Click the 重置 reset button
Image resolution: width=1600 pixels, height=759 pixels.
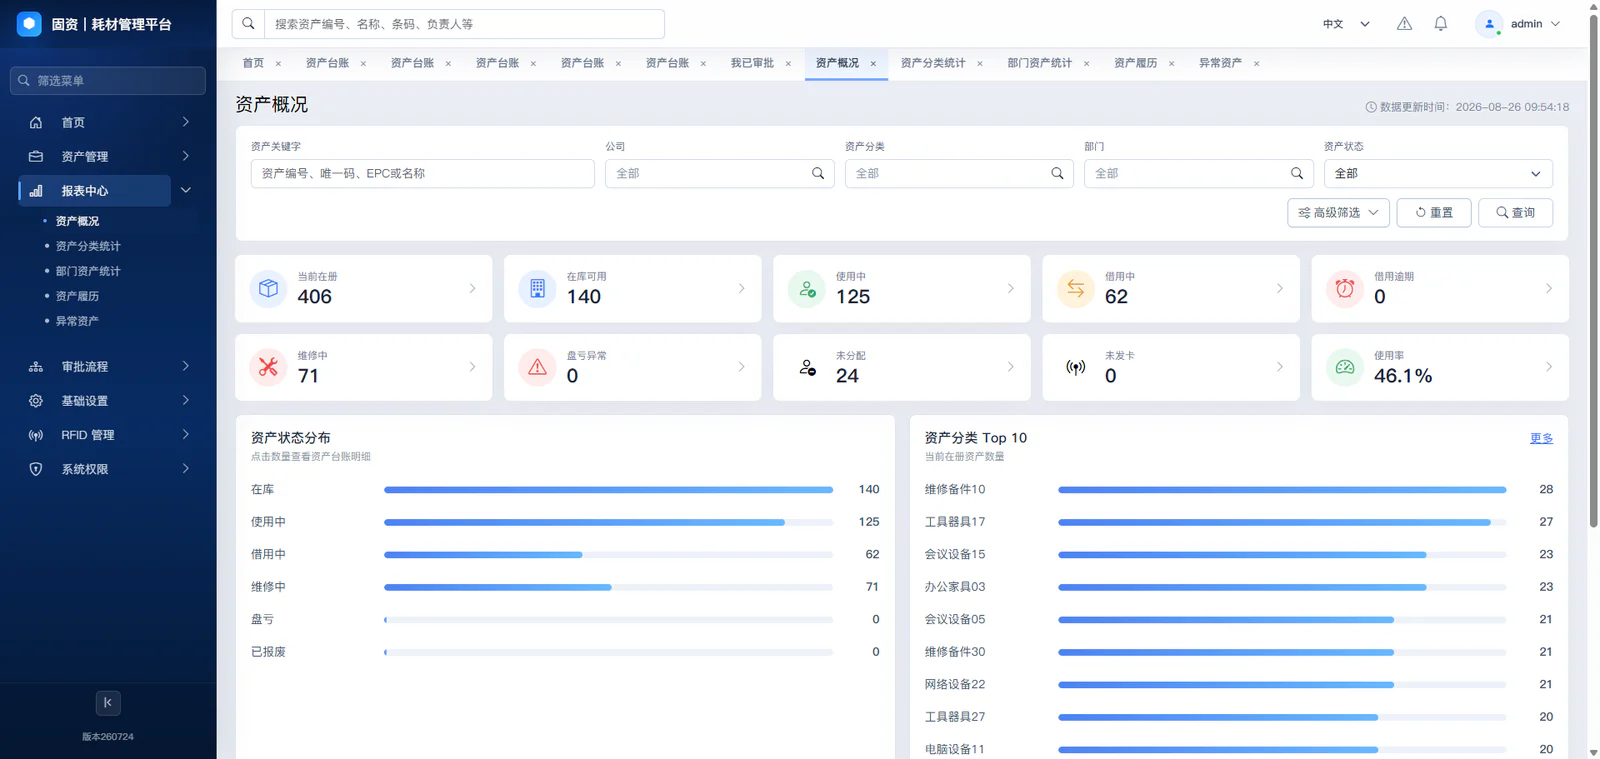pyautogui.click(x=1434, y=212)
